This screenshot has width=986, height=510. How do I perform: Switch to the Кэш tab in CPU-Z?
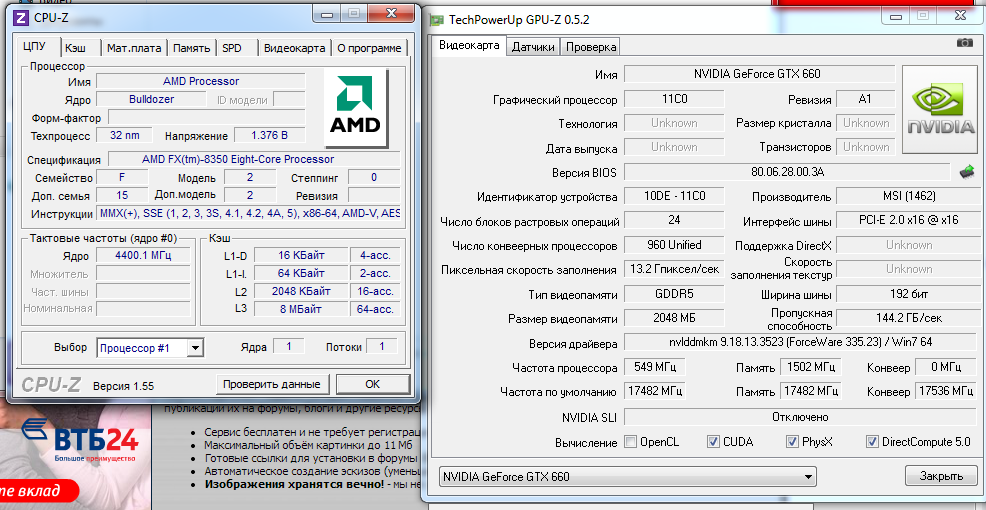(x=81, y=48)
